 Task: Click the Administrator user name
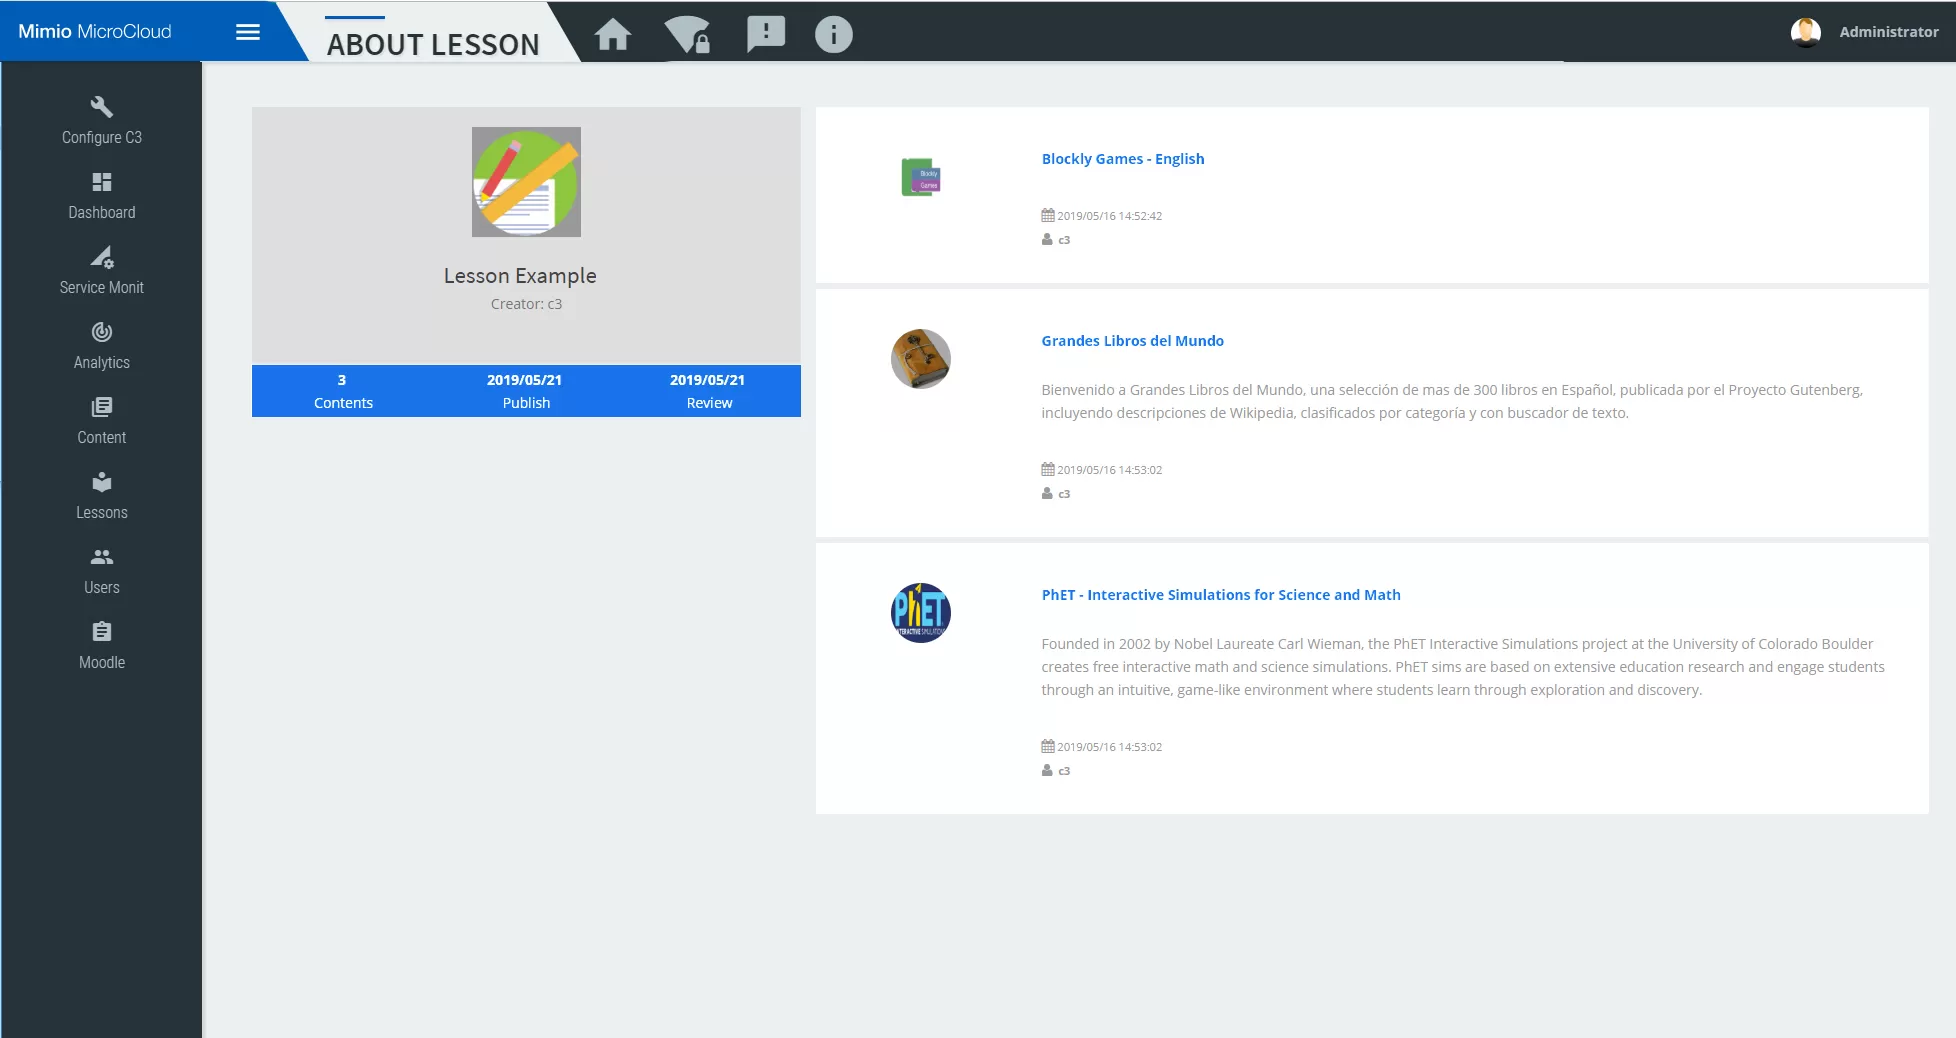[1889, 32]
